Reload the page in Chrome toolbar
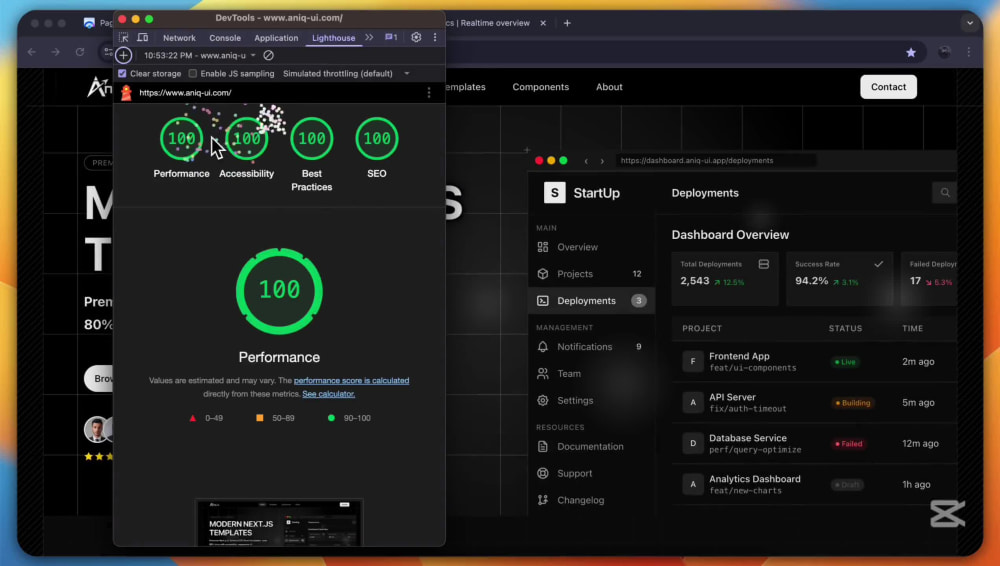1000x566 pixels. (x=80, y=52)
